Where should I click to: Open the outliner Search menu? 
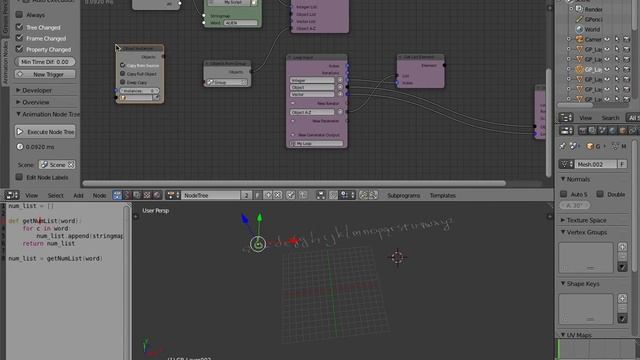coord(610,118)
